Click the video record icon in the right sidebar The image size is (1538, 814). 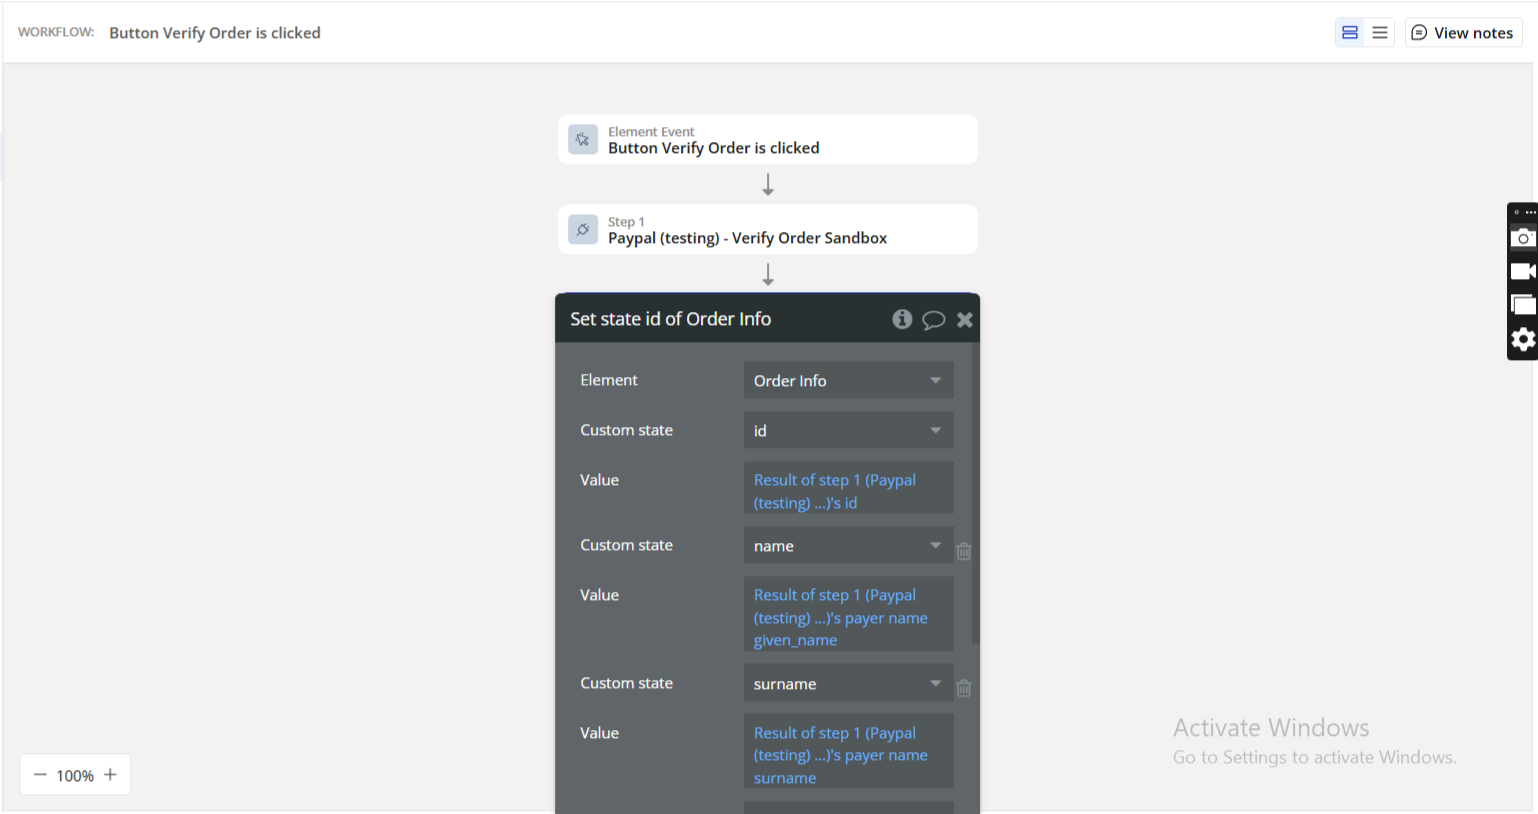point(1522,272)
